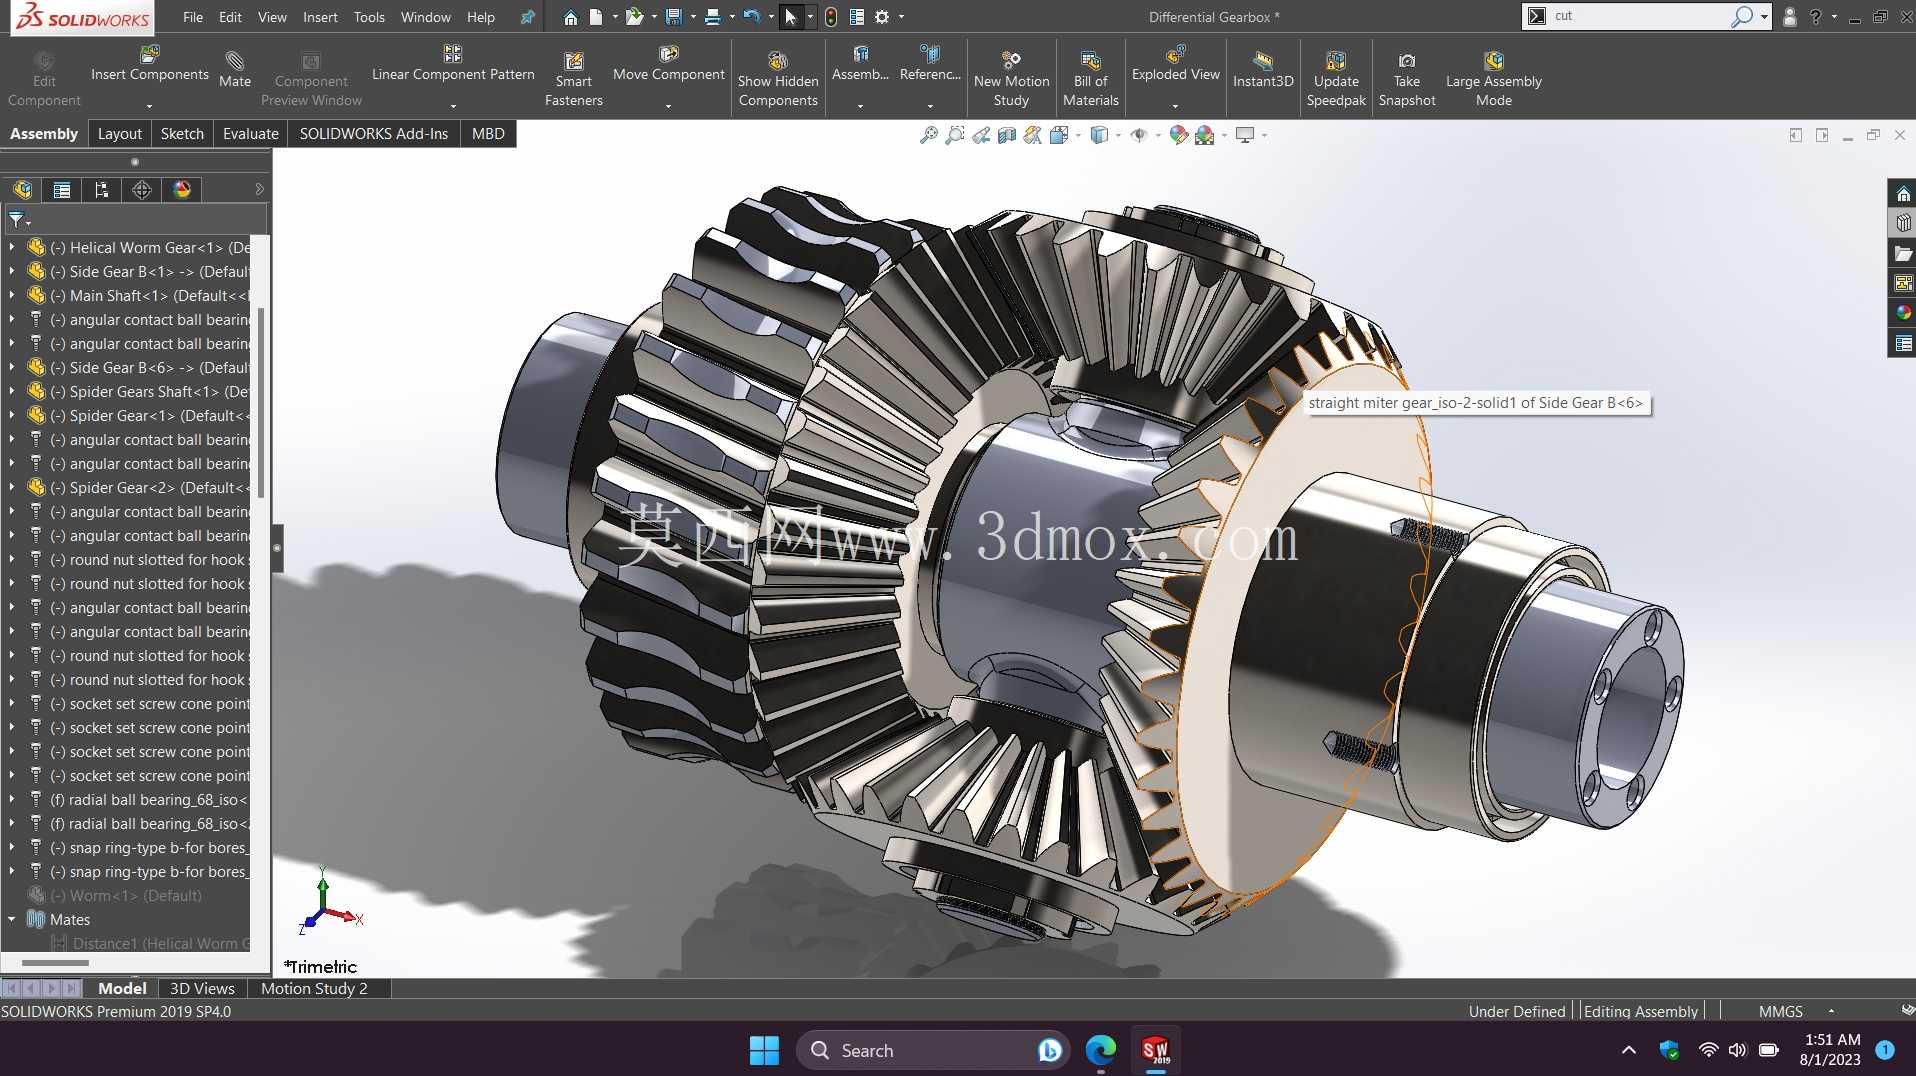Image resolution: width=1916 pixels, height=1076 pixels.
Task: Toggle Show Hidden Components
Action: point(778,80)
